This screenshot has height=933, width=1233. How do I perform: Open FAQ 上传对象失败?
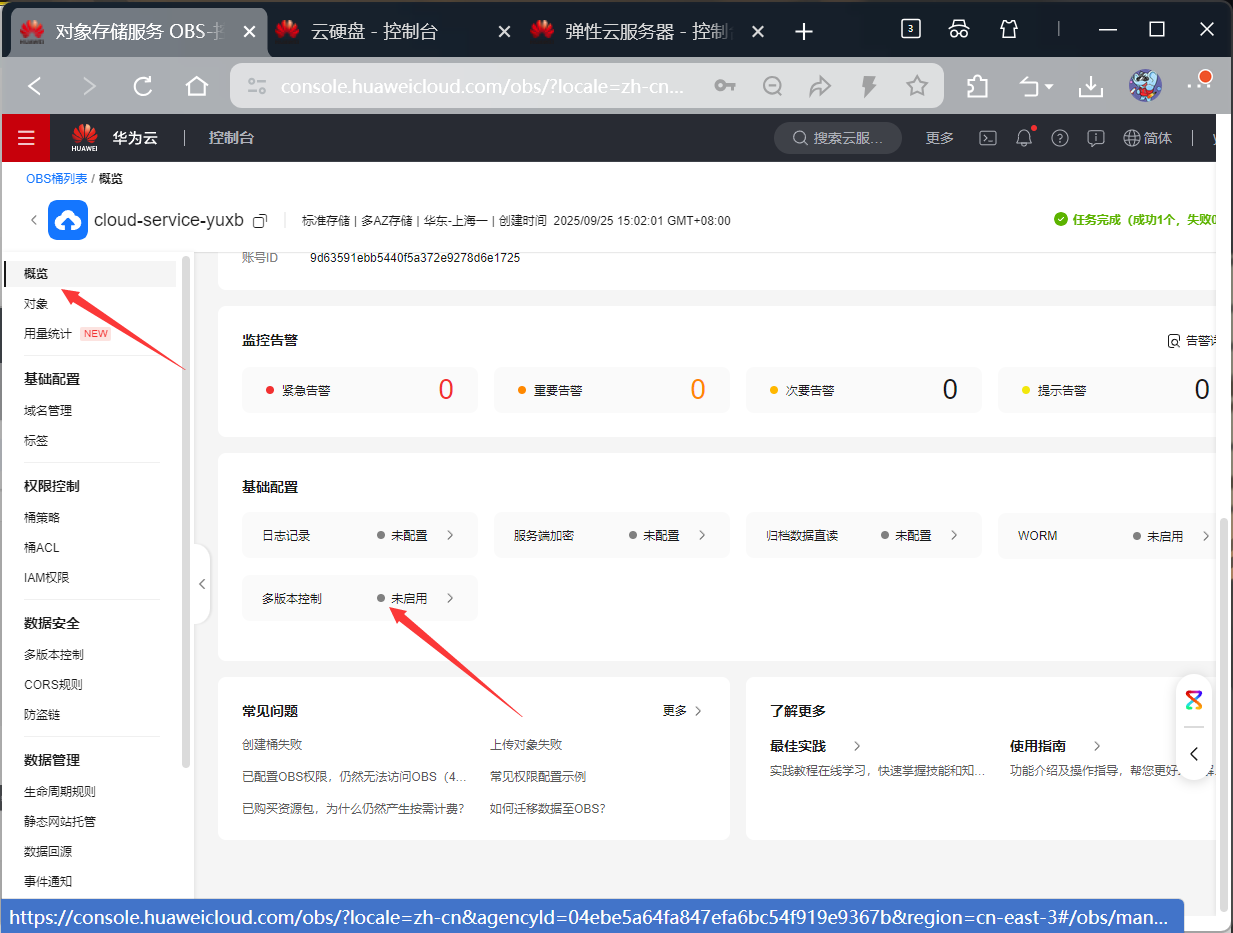coord(526,745)
